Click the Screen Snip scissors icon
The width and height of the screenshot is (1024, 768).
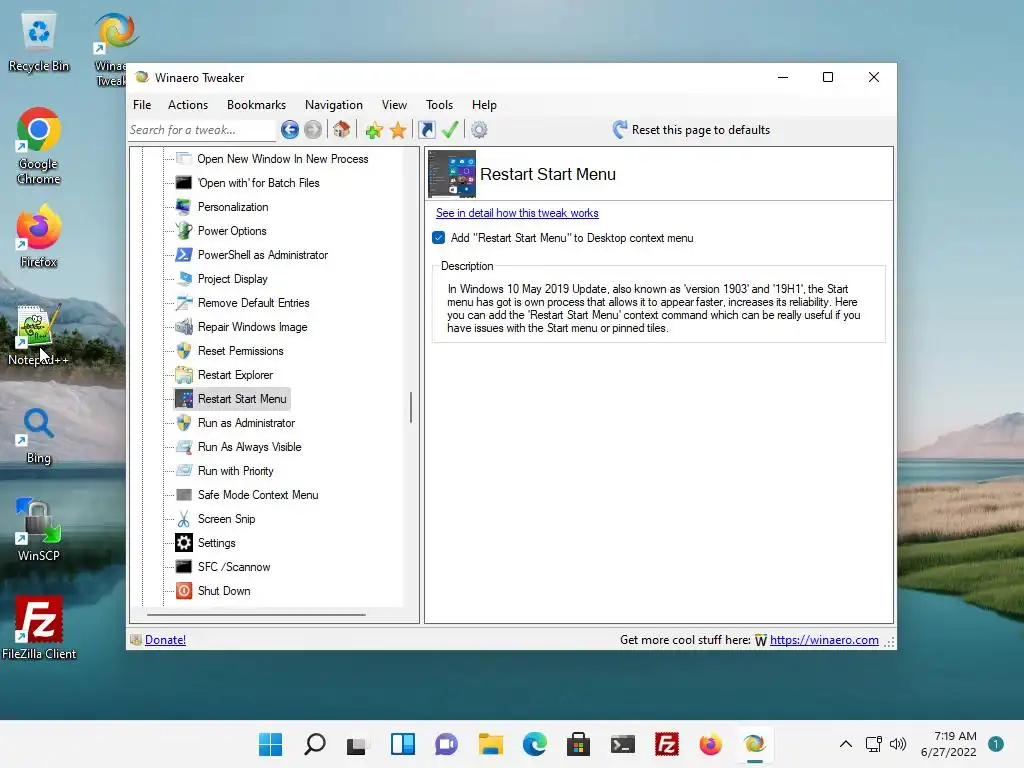pyautogui.click(x=184, y=519)
